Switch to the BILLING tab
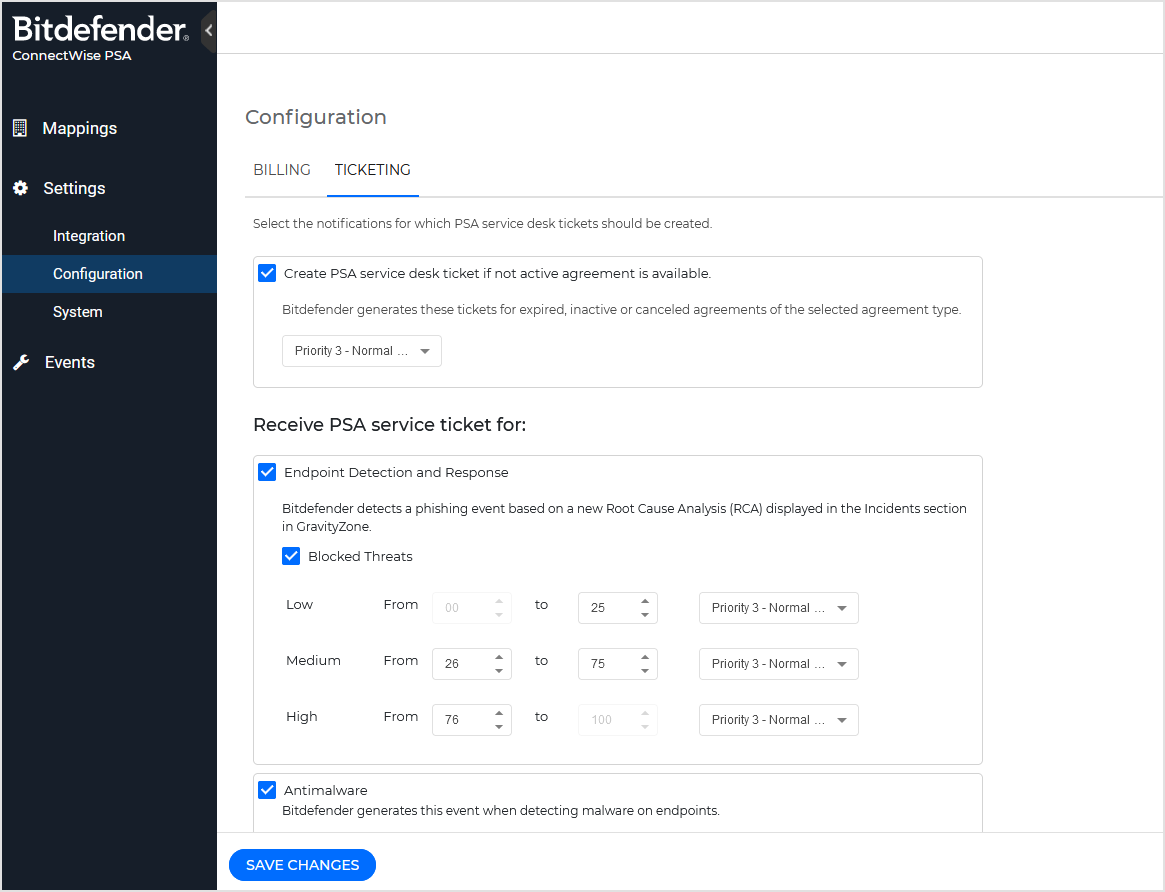1165x892 pixels. (x=281, y=170)
